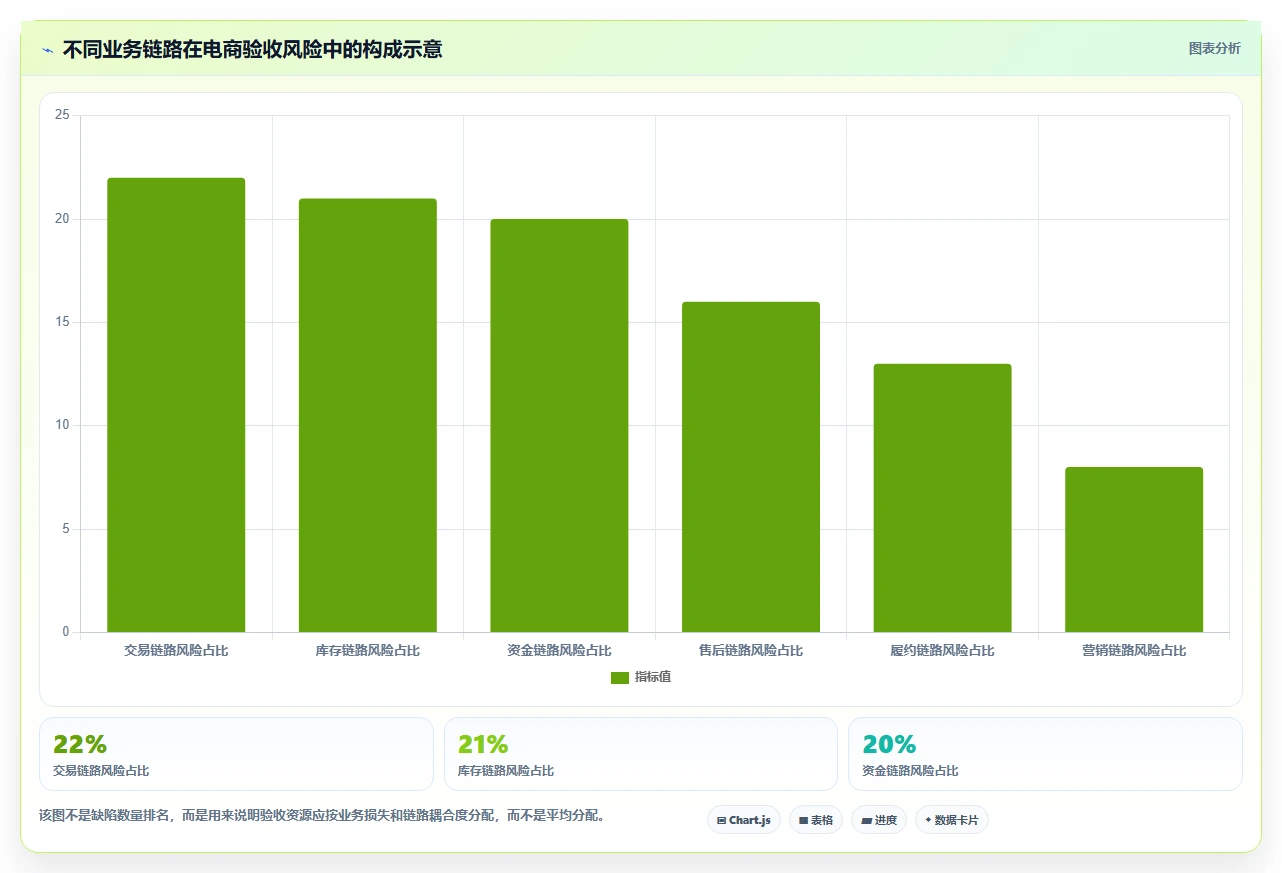The height and width of the screenshot is (873, 1282).
Task: Click the 履约链路风险占比 x-axis label
Action: [942, 651]
